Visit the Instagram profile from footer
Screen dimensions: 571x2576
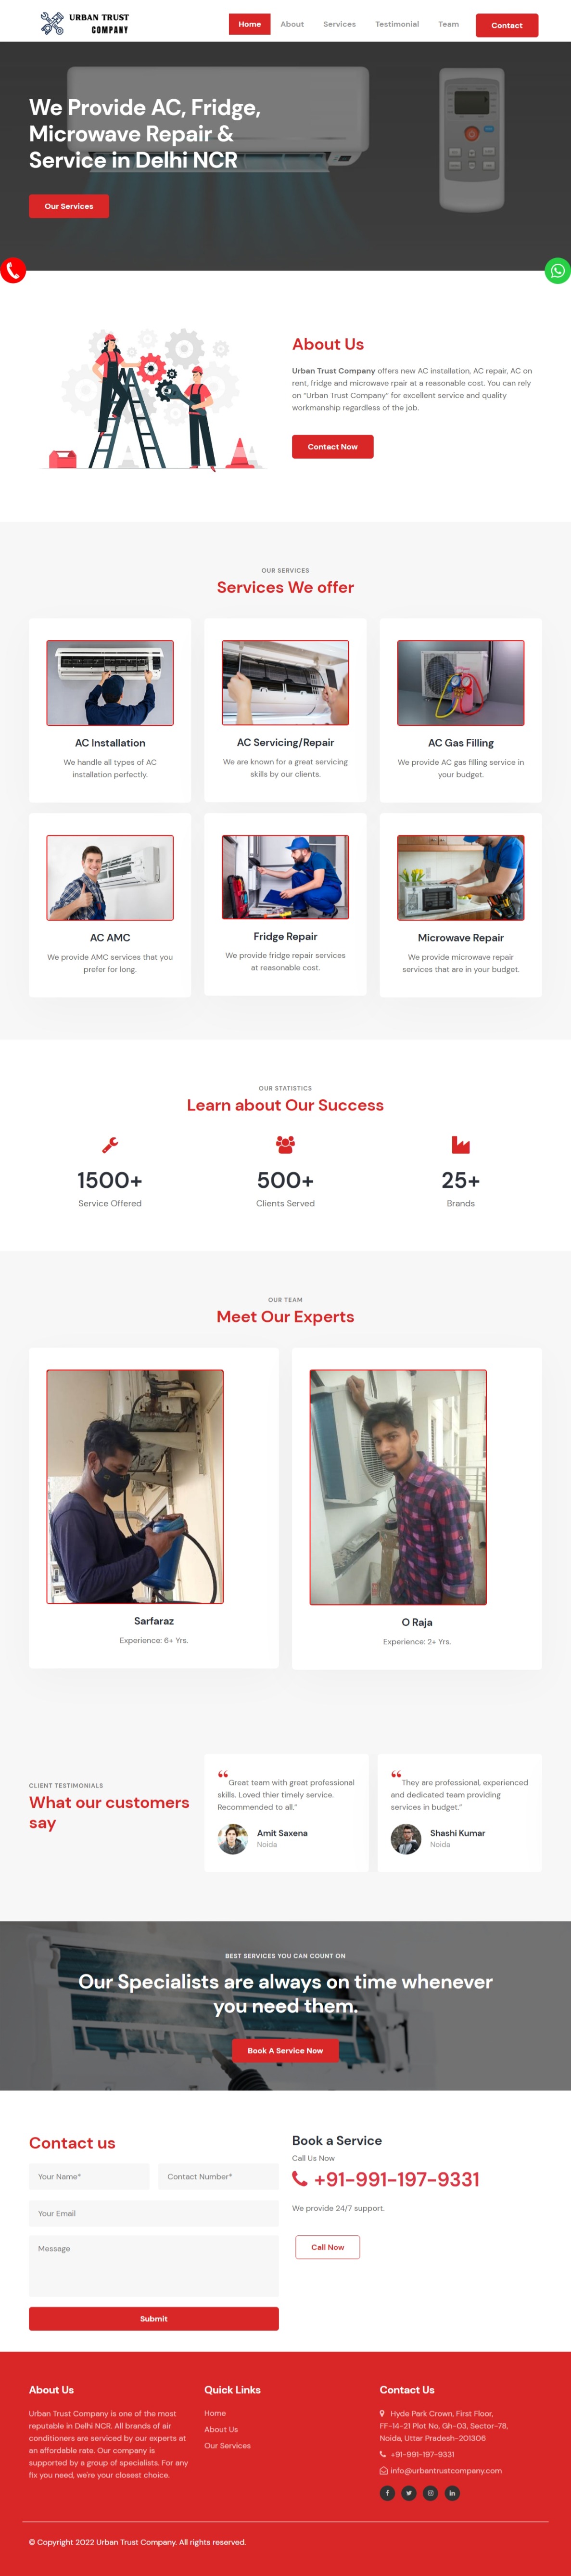point(430,2493)
